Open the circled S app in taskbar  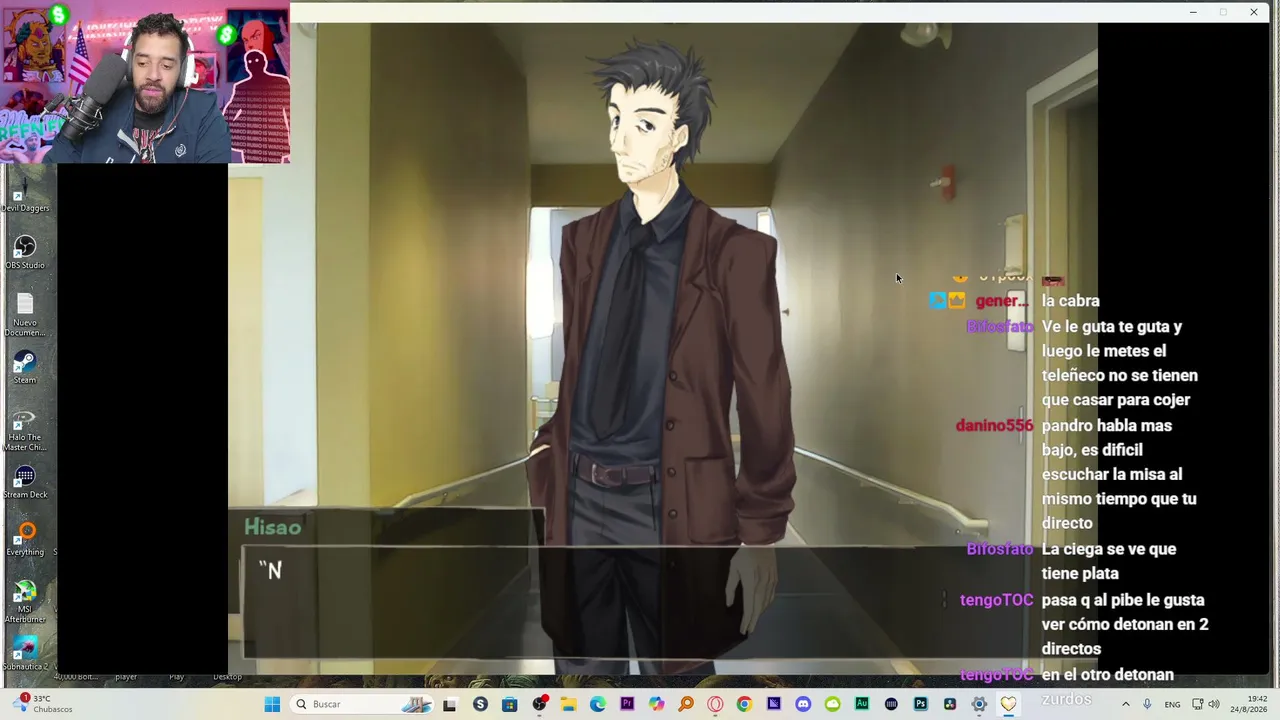[x=480, y=704]
